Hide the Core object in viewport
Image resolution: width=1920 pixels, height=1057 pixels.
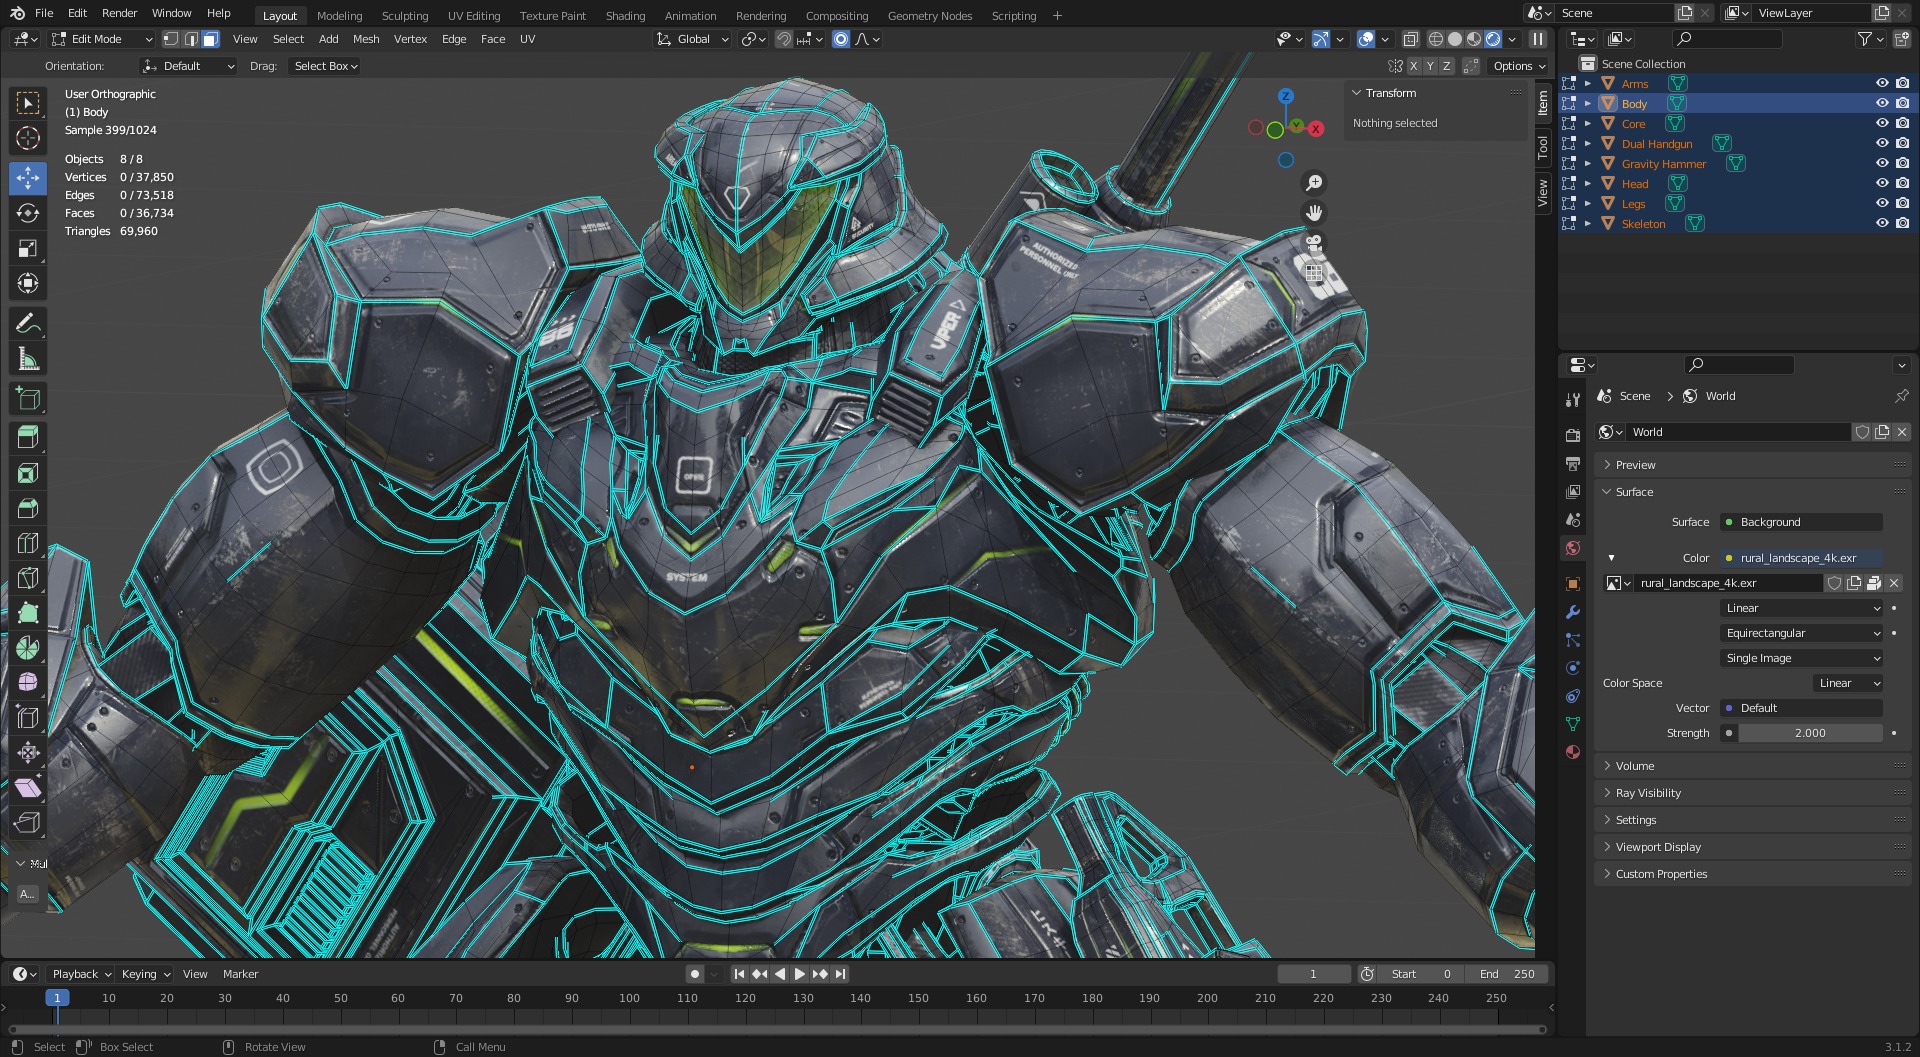[1882, 123]
